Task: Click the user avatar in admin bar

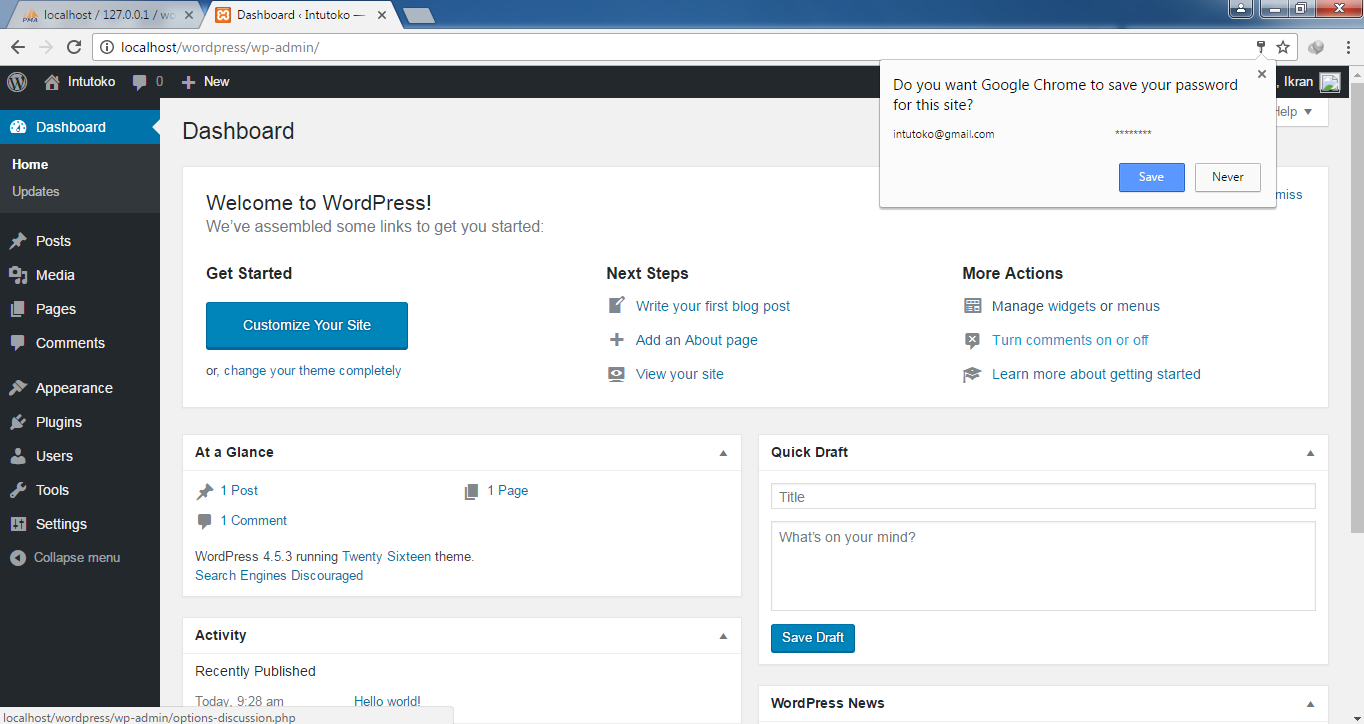Action: tap(1330, 82)
